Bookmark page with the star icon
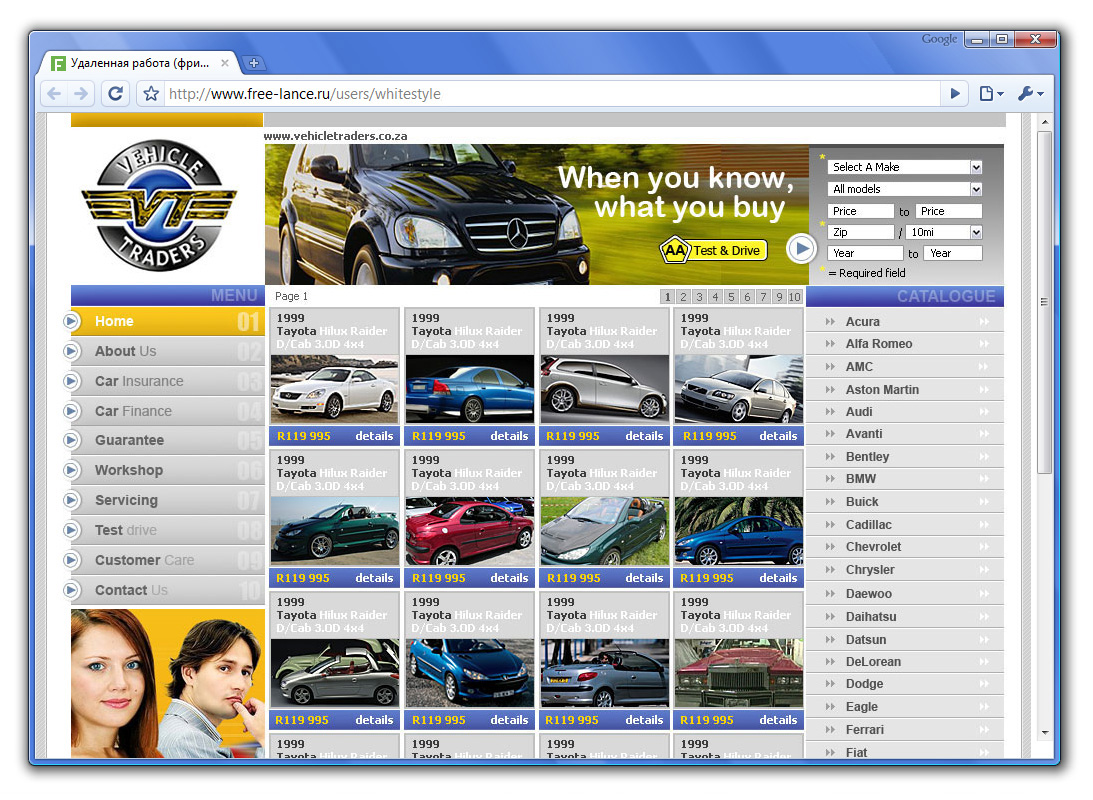Image resolution: width=1093 pixels, height=800 pixels. click(x=151, y=93)
